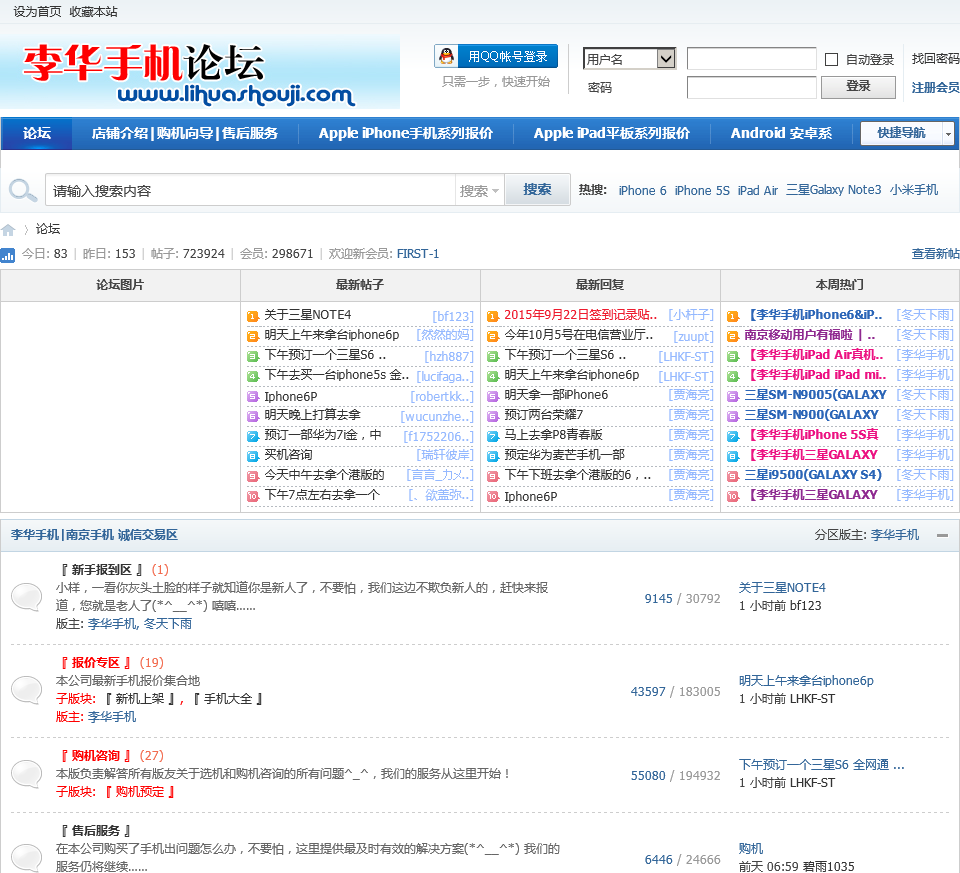Click rank 1 badge beside 关于三星NOTE4
This screenshot has height=873, width=960.
point(253,316)
